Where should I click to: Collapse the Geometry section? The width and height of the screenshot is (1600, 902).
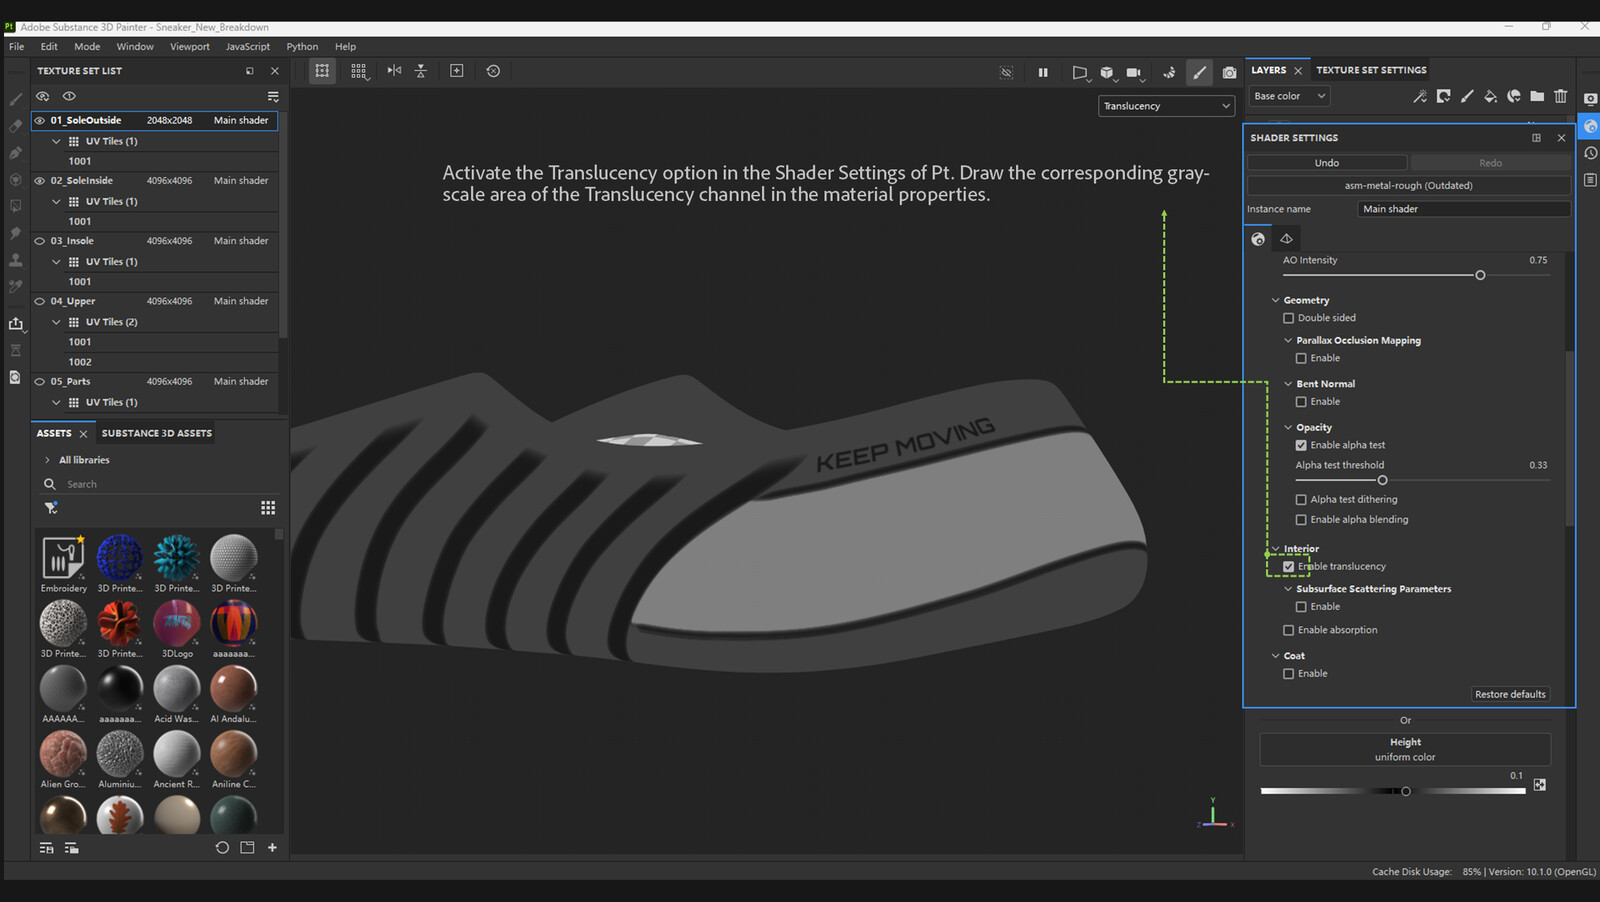click(1276, 300)
